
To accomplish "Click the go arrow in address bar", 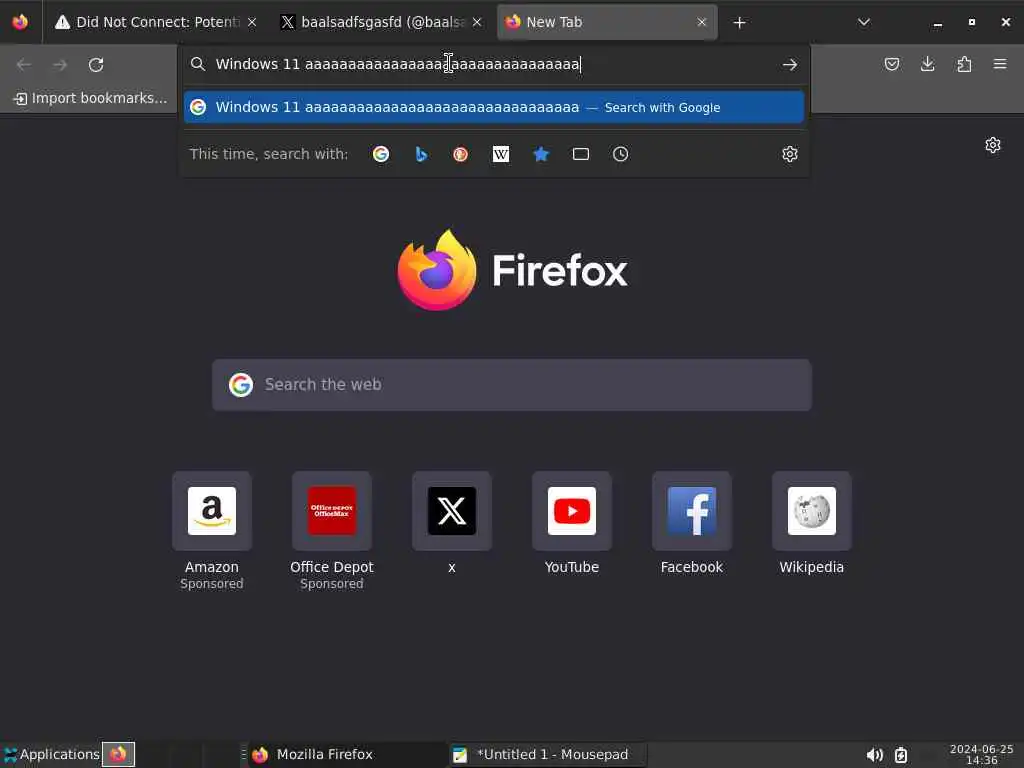I will 790,65.
